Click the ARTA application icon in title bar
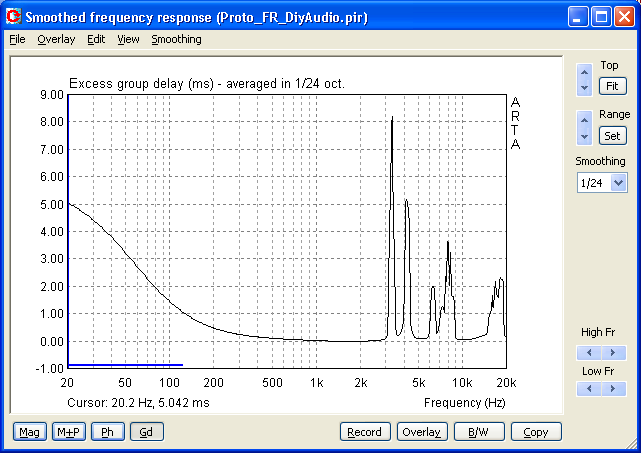 click(x=13, y=16)
